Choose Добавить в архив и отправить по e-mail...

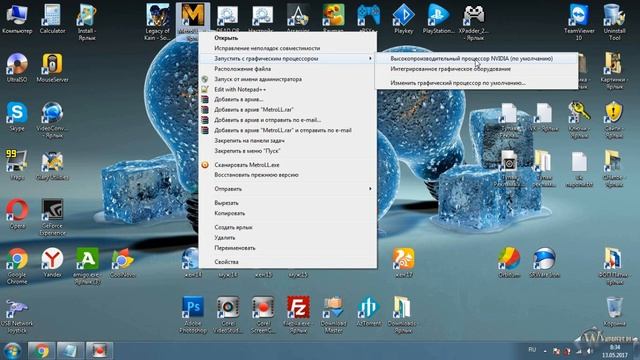287,120
